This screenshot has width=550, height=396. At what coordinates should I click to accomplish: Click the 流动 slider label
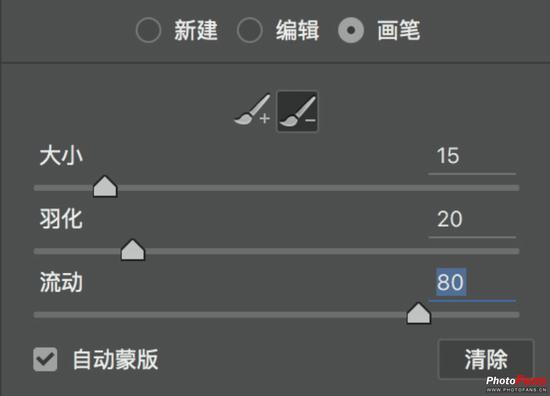(61, 282)
